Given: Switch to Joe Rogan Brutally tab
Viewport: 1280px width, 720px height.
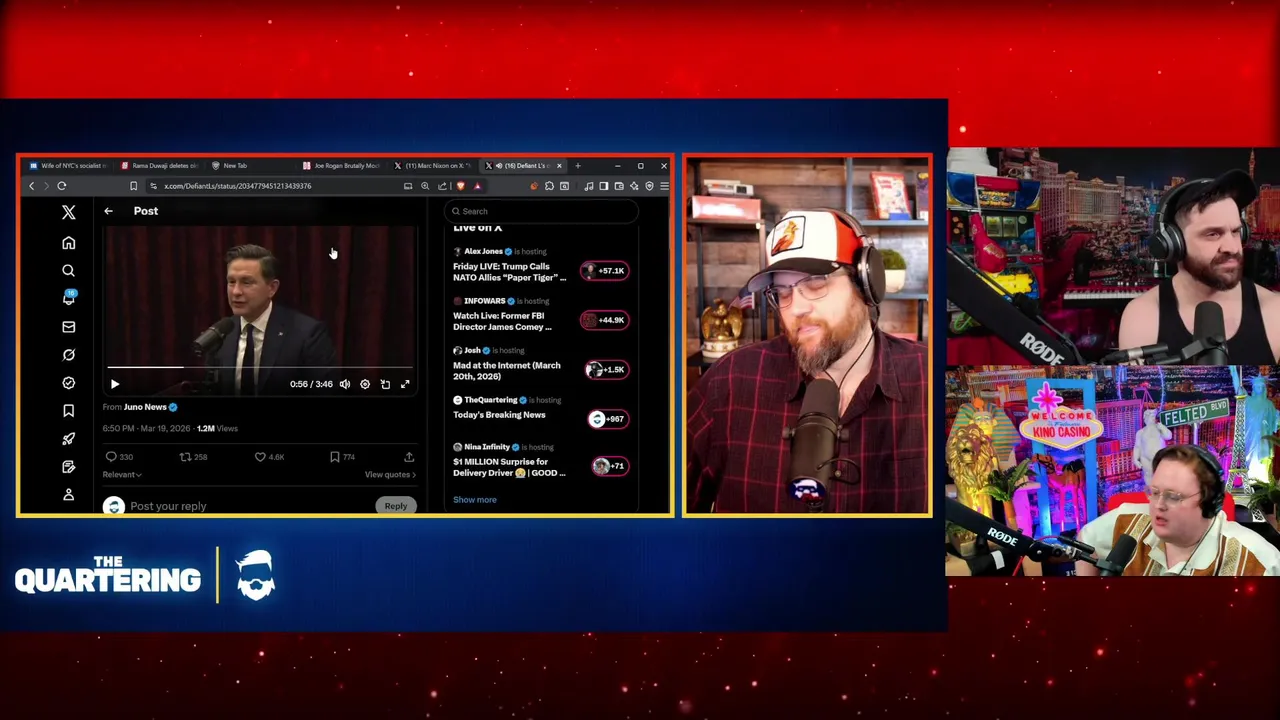Looking at the screenshot, I should [x=341, y=166].
